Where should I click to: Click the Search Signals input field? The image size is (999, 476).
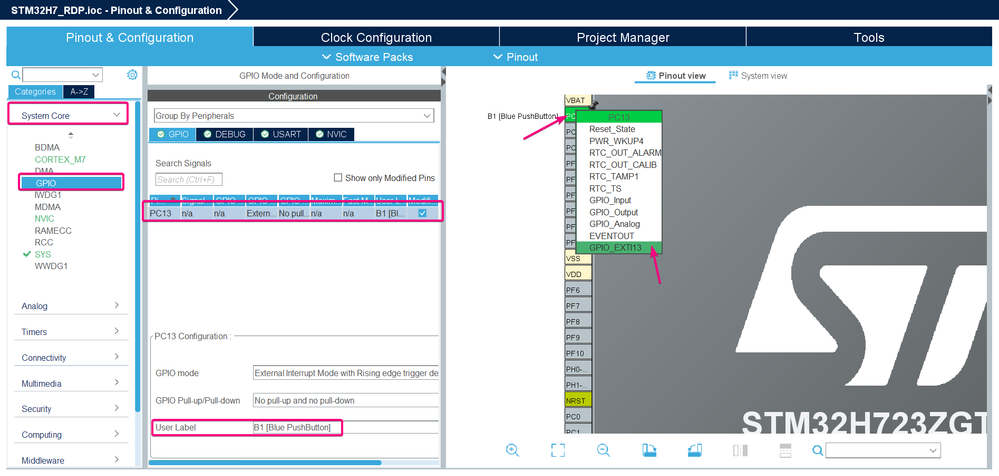(189, 180)
